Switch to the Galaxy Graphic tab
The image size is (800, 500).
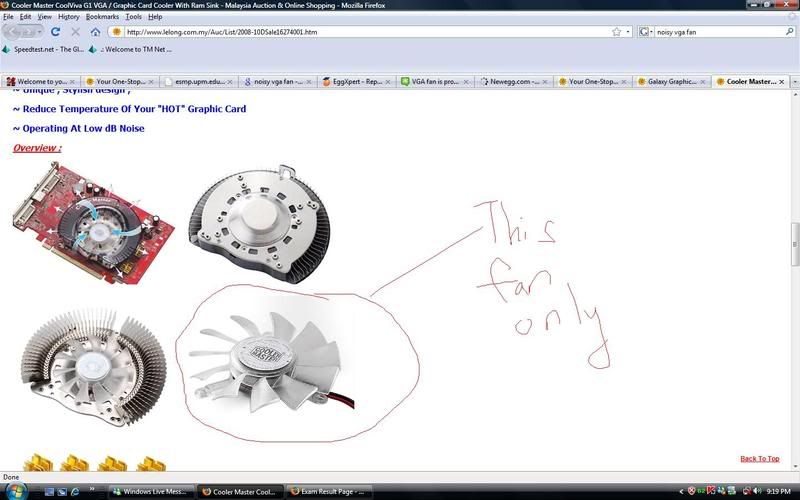(671, 82)
